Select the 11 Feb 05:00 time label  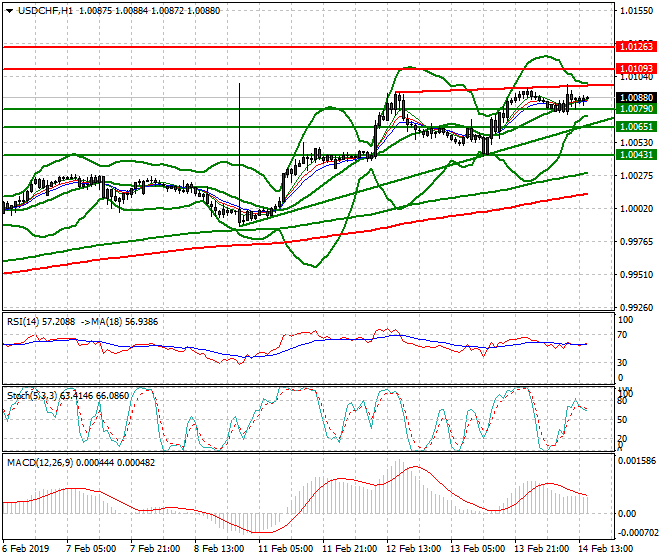[x=285, y=549]
